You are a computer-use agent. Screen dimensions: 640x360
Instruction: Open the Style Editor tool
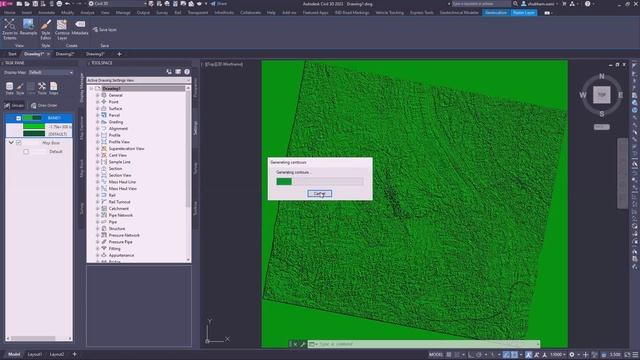[x=46, y=29]
